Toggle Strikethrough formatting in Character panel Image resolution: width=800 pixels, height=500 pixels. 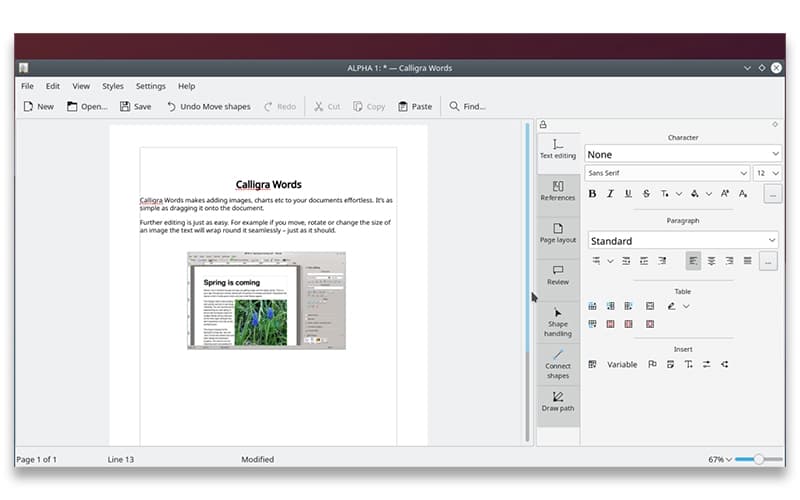(x=646, y=194)
